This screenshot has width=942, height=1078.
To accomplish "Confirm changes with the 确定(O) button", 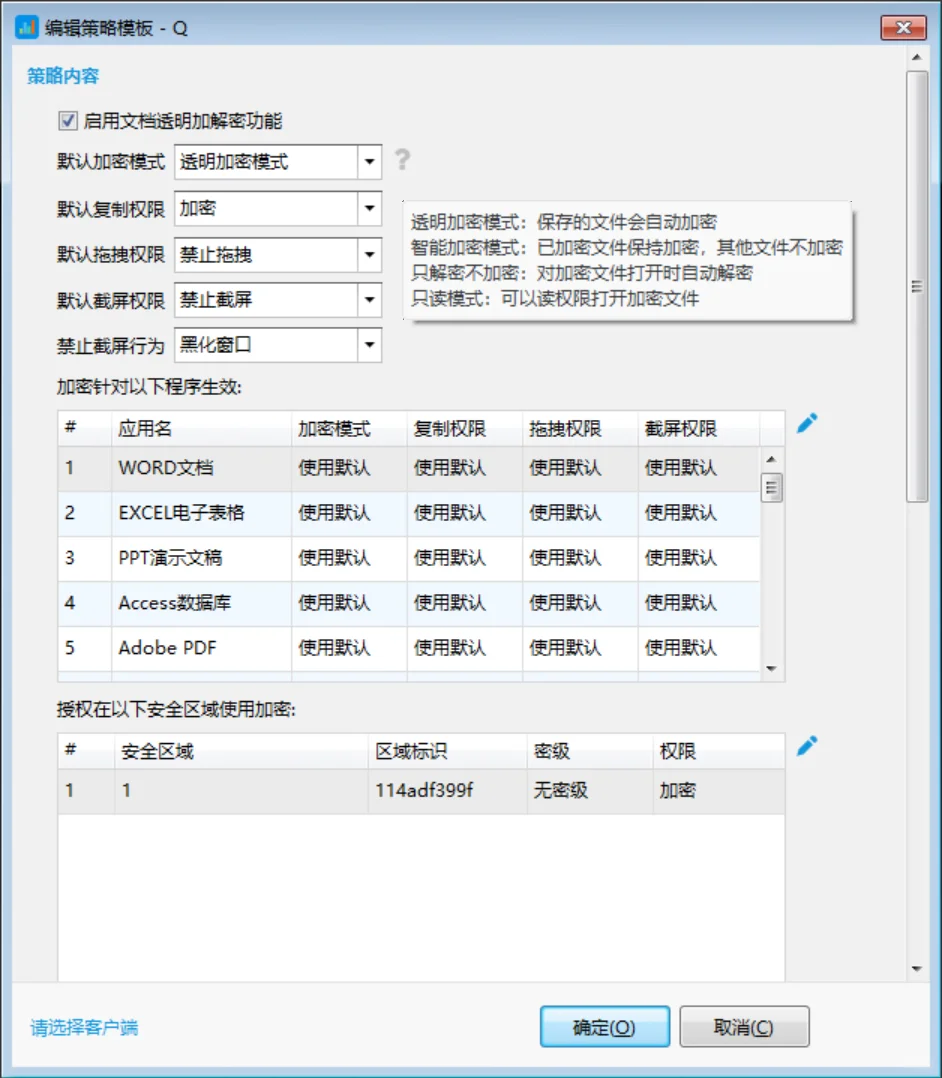I will click(604, 1026).
